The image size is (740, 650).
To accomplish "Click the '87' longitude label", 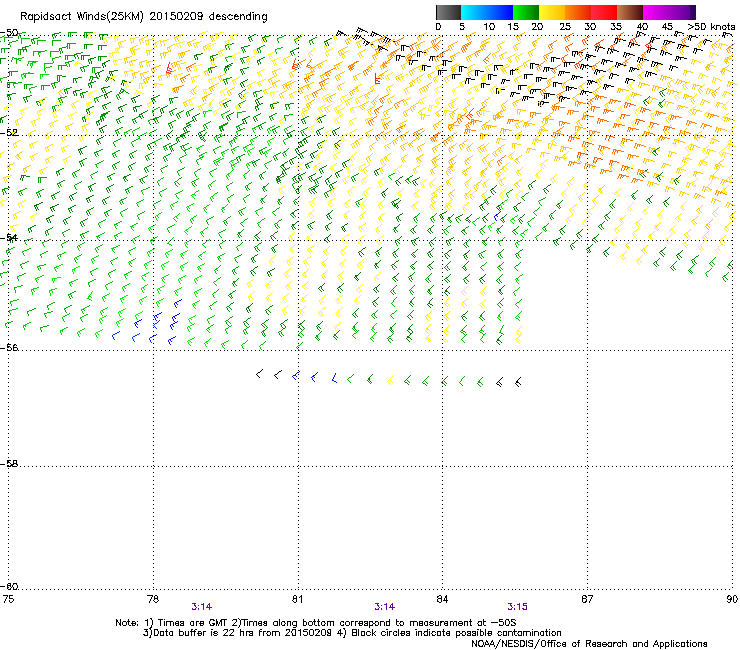I will (587, 599).
